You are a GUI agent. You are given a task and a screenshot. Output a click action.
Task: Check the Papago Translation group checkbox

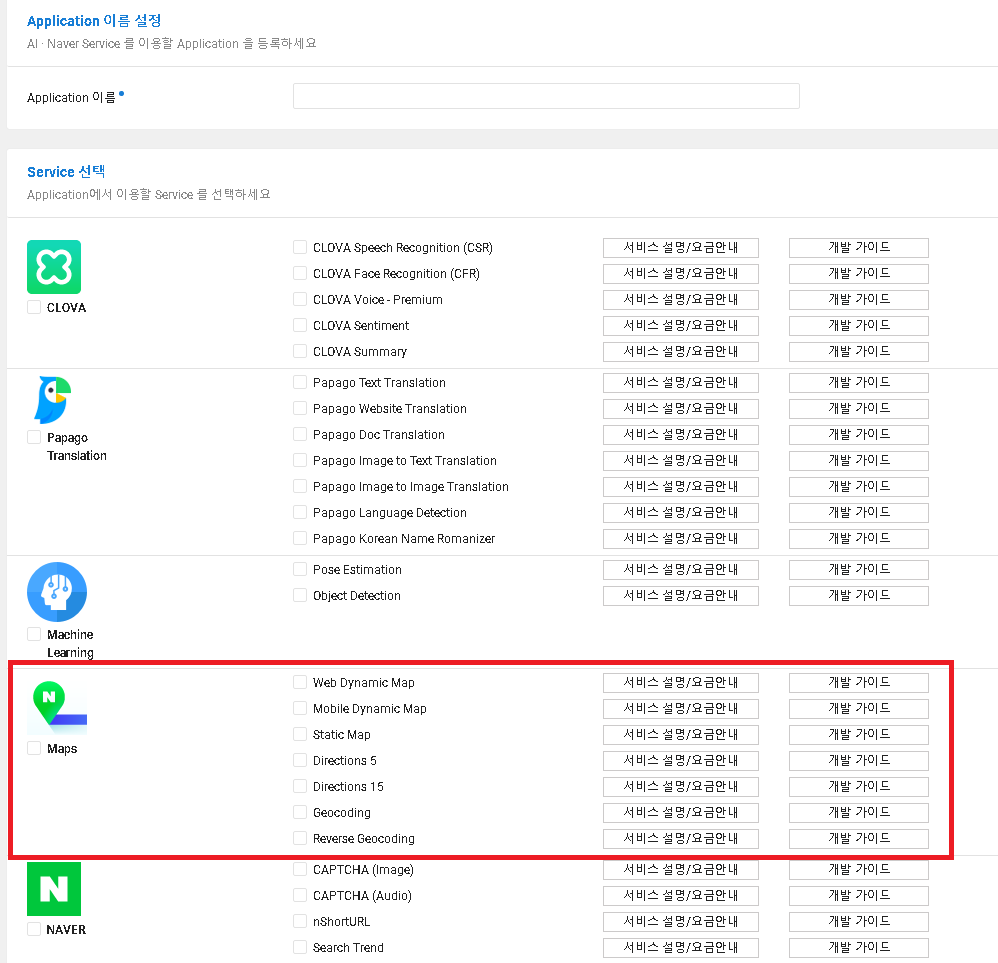(x=34, y=437)
